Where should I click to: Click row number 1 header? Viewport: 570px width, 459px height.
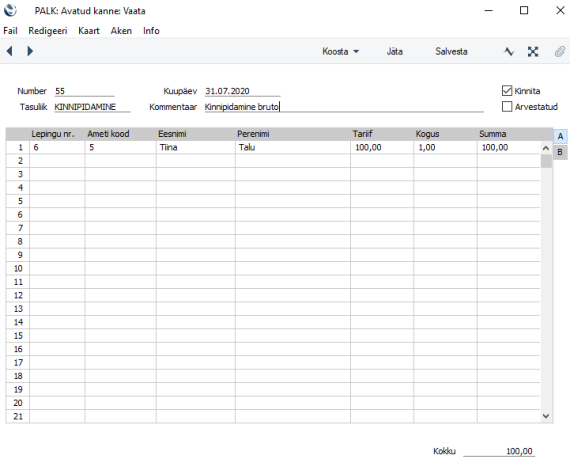[18, 148]
